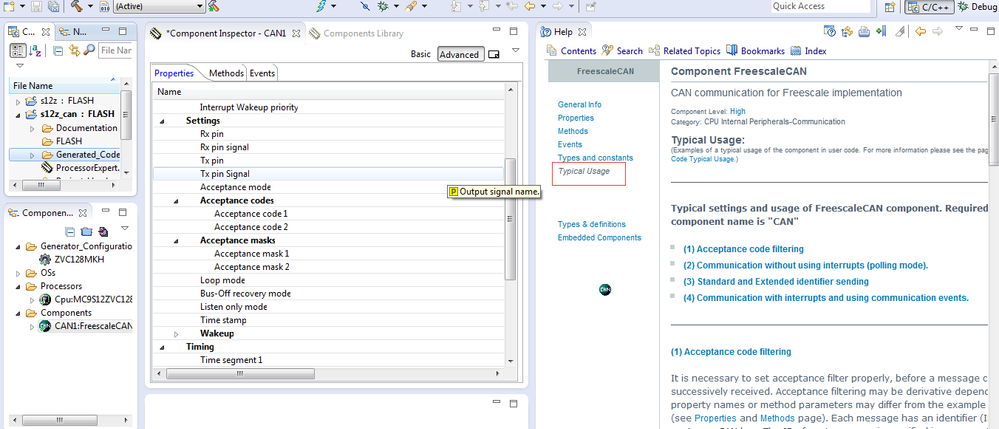The width and height of the screenshot is (999, 429).
Task: Click the Generate code icon in Components view
Action: click(x=103, y=232)
